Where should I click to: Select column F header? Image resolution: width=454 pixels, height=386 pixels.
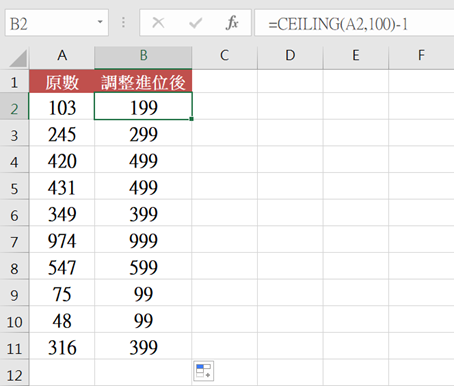[421, 55]
